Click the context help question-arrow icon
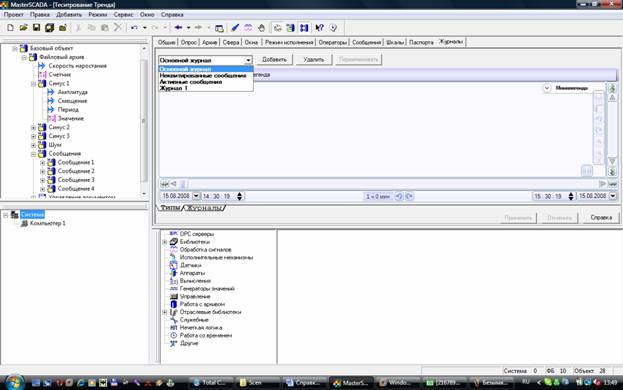The image size is (623, 390). coord(319,28)
